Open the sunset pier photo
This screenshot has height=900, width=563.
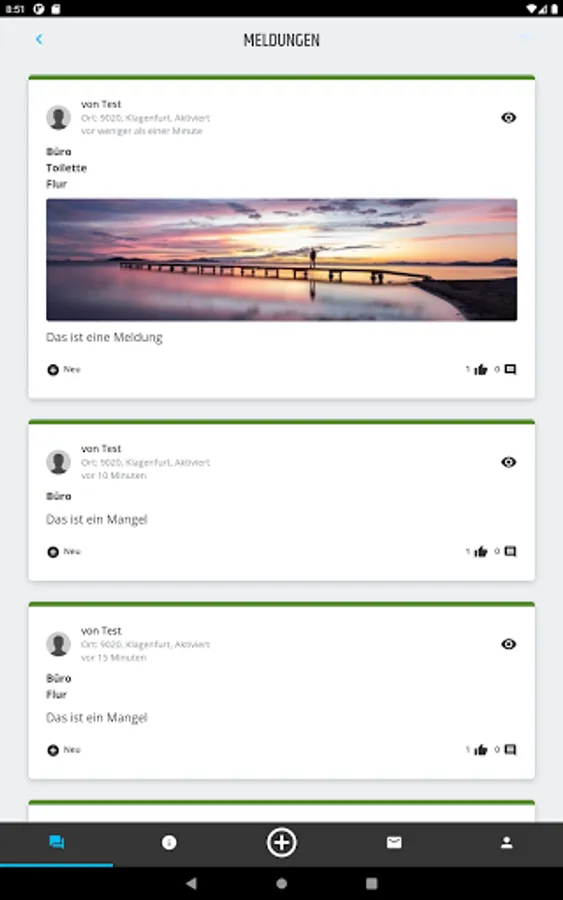click(x=281, y=259)
